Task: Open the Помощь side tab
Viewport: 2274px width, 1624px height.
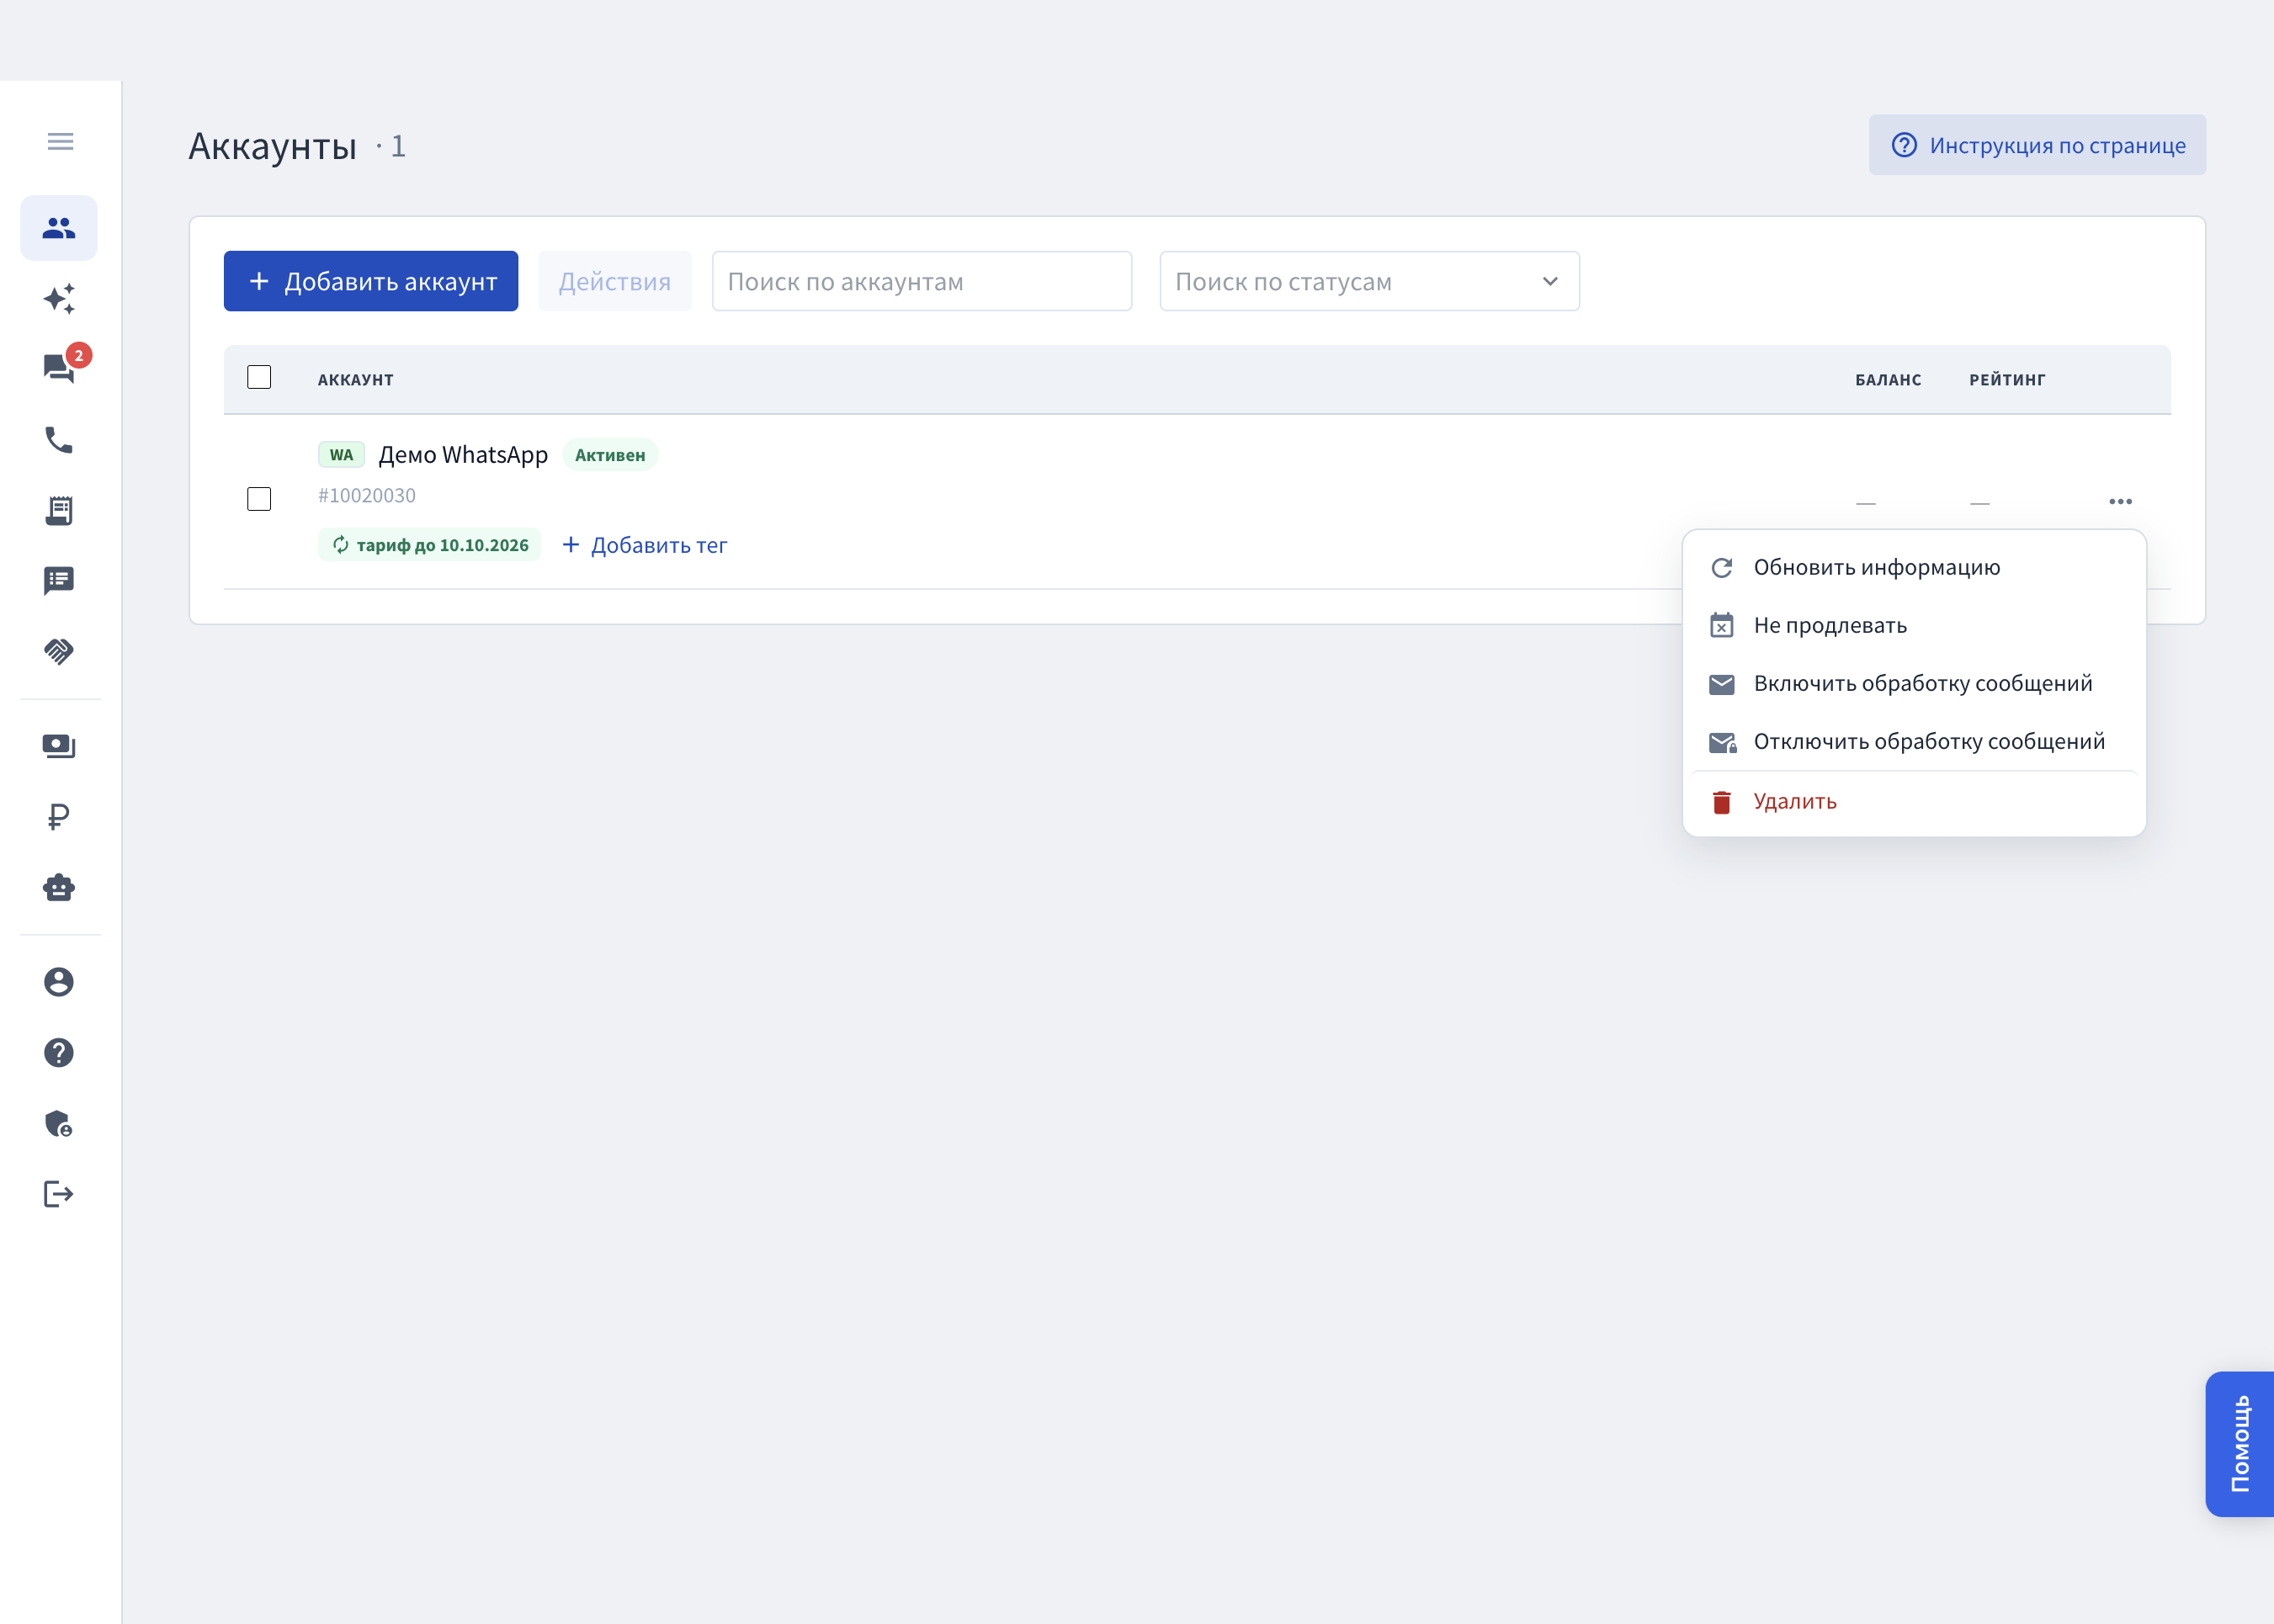Action: 2240,1444
